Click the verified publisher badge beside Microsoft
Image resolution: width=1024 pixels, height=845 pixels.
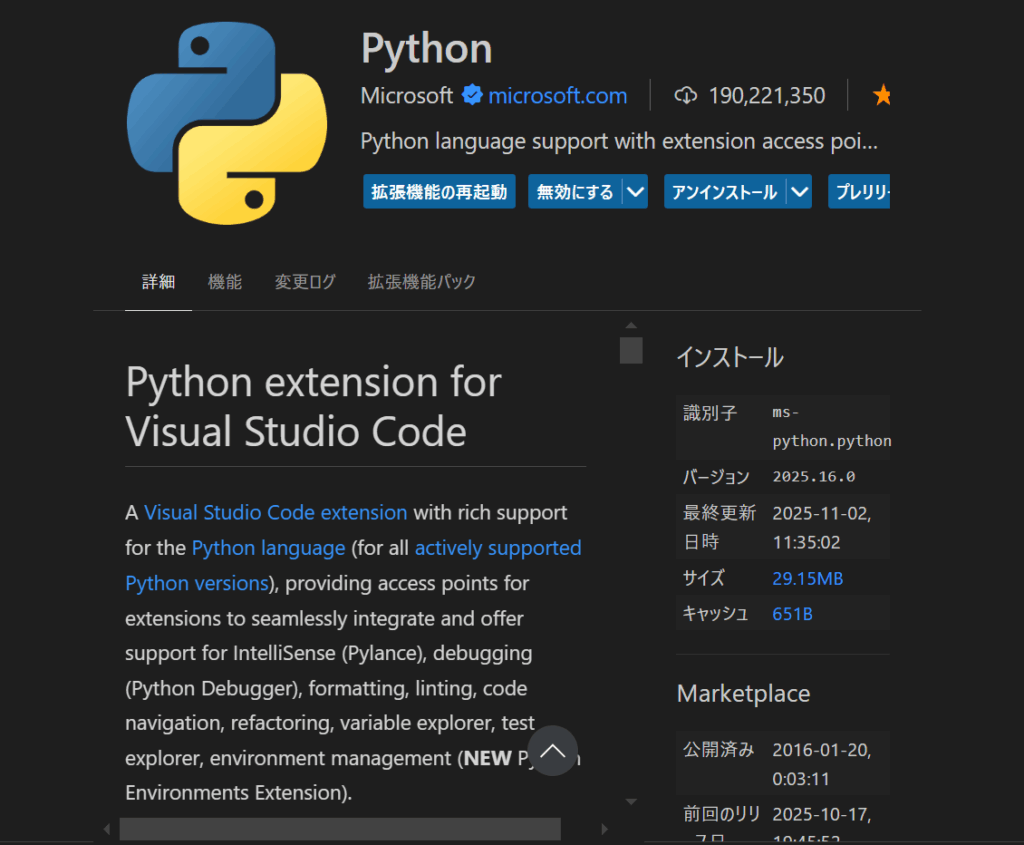coord(472,96)
